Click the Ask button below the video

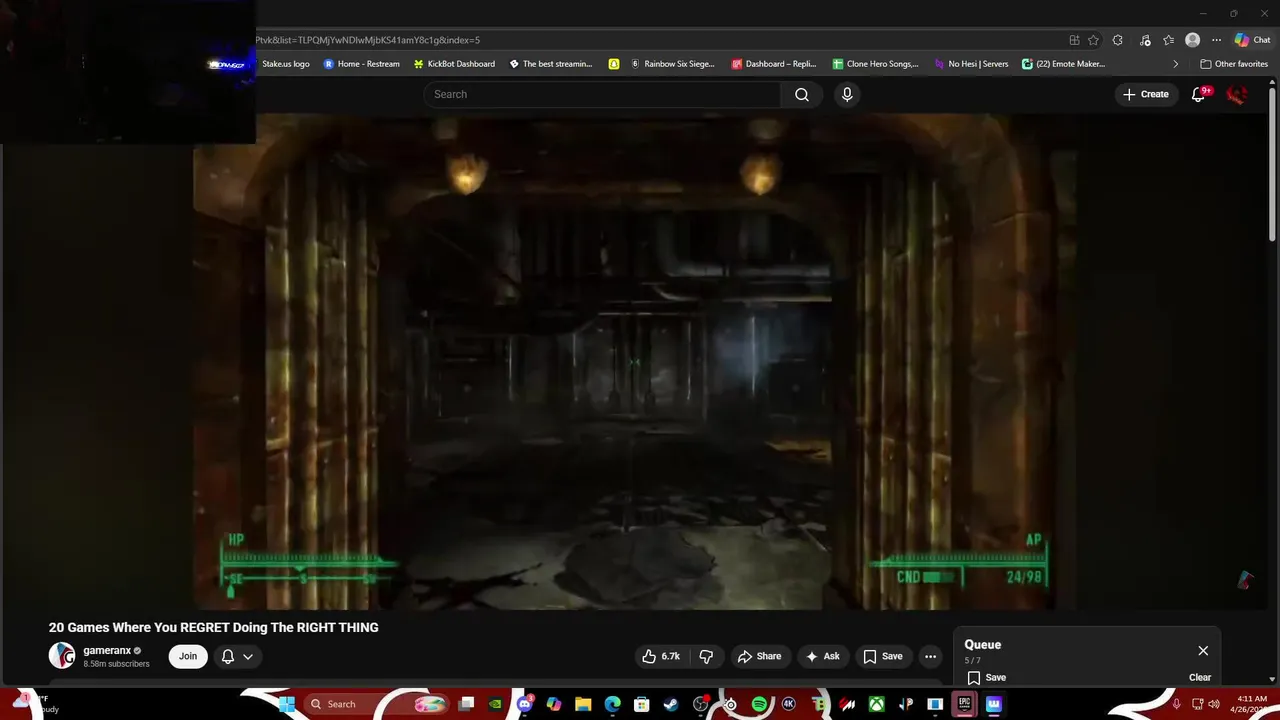coord(823,656)
